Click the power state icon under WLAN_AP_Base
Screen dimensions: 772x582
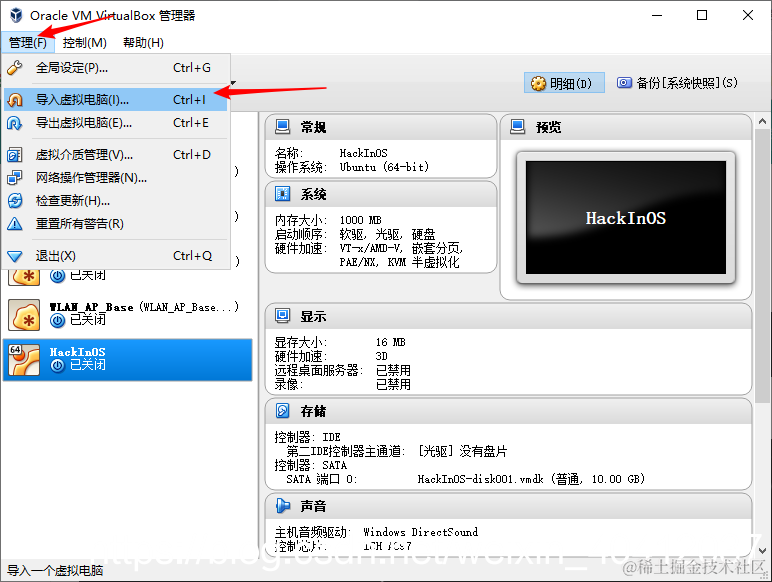point(58,321)
